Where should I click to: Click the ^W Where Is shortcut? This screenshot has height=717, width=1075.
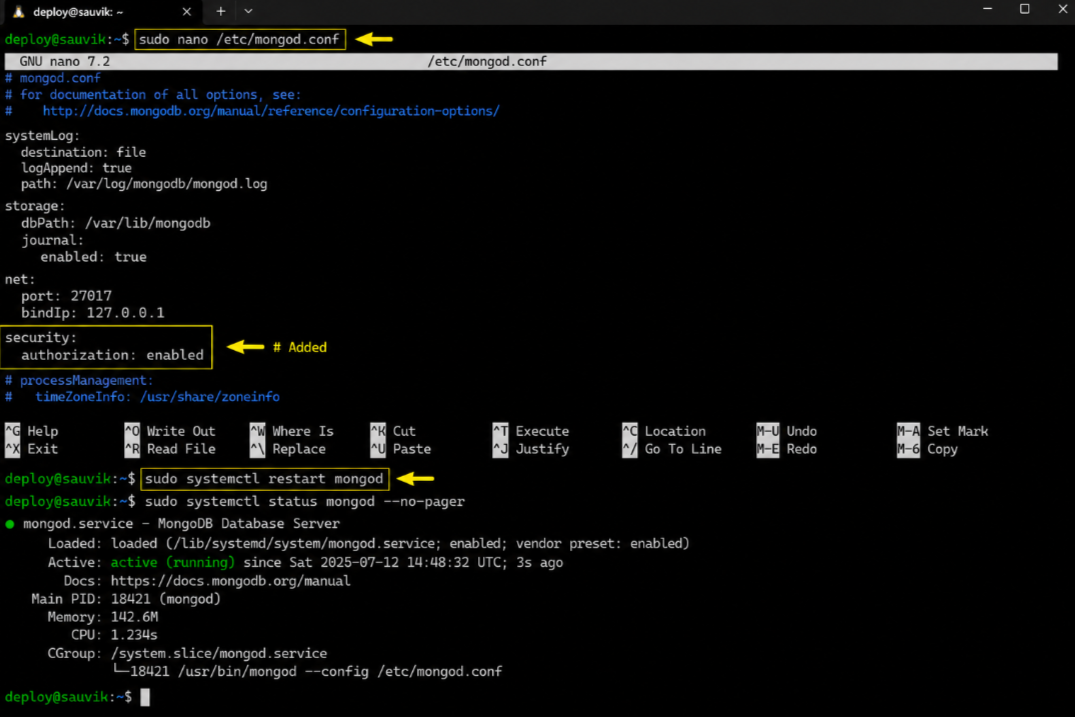292,431
